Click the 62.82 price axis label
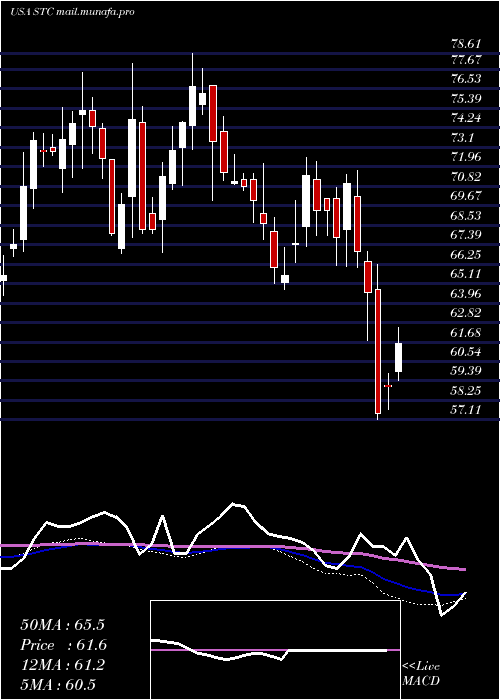500x700 pixels. (466, 312)
